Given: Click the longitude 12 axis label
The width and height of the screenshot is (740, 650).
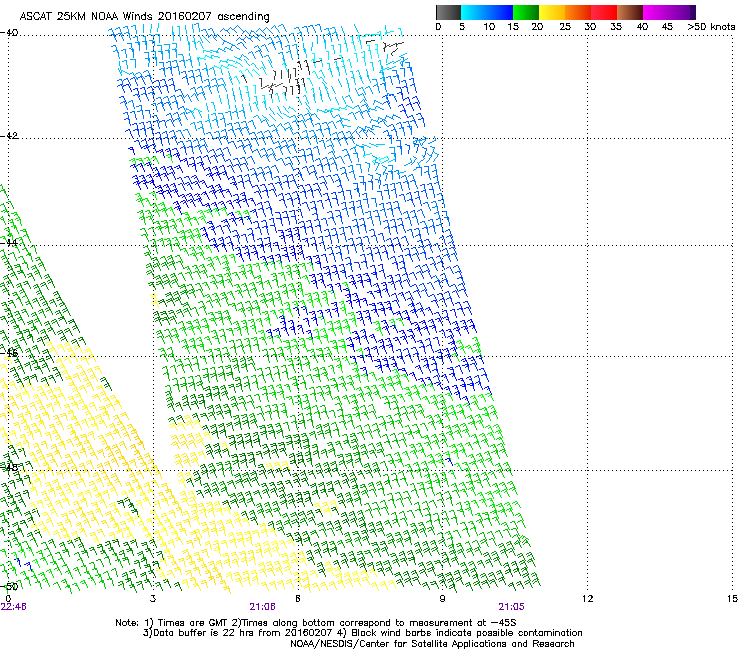Looking at the screenshot, I should tap(587, 599).
